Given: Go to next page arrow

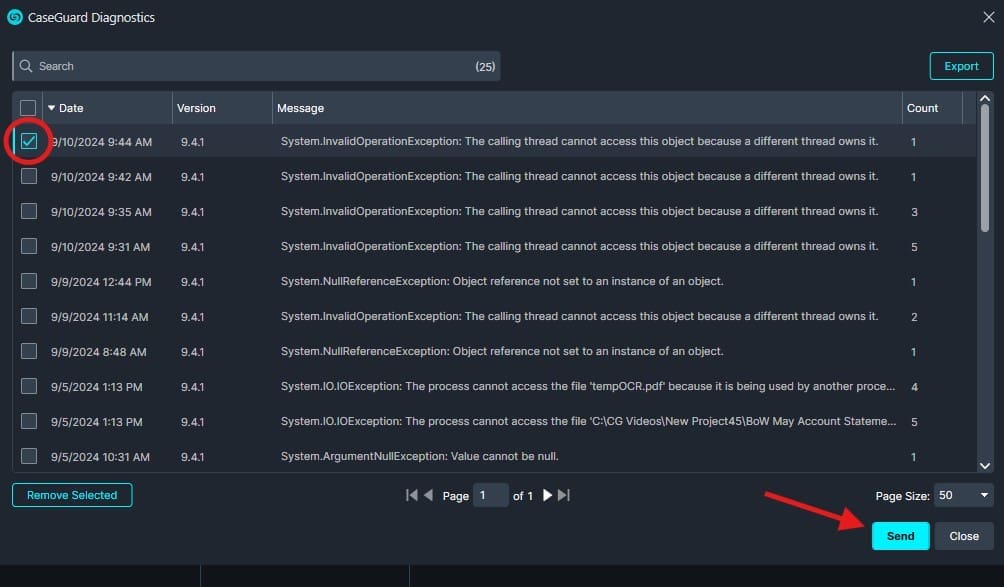Looking at the screenshot, I should pos(547,495).
